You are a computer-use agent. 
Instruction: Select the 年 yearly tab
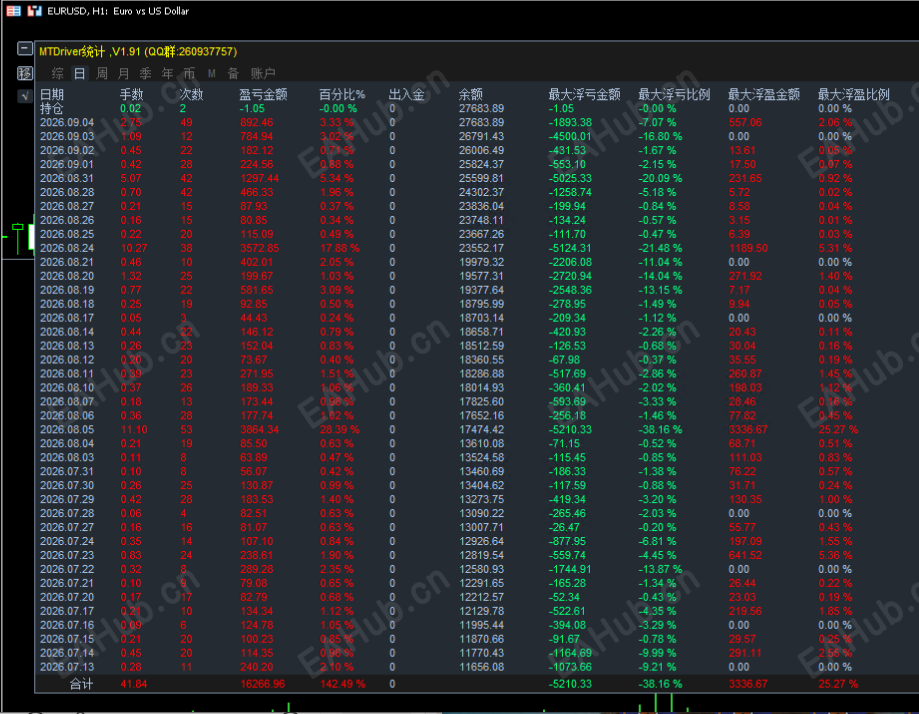pos(167,73)
